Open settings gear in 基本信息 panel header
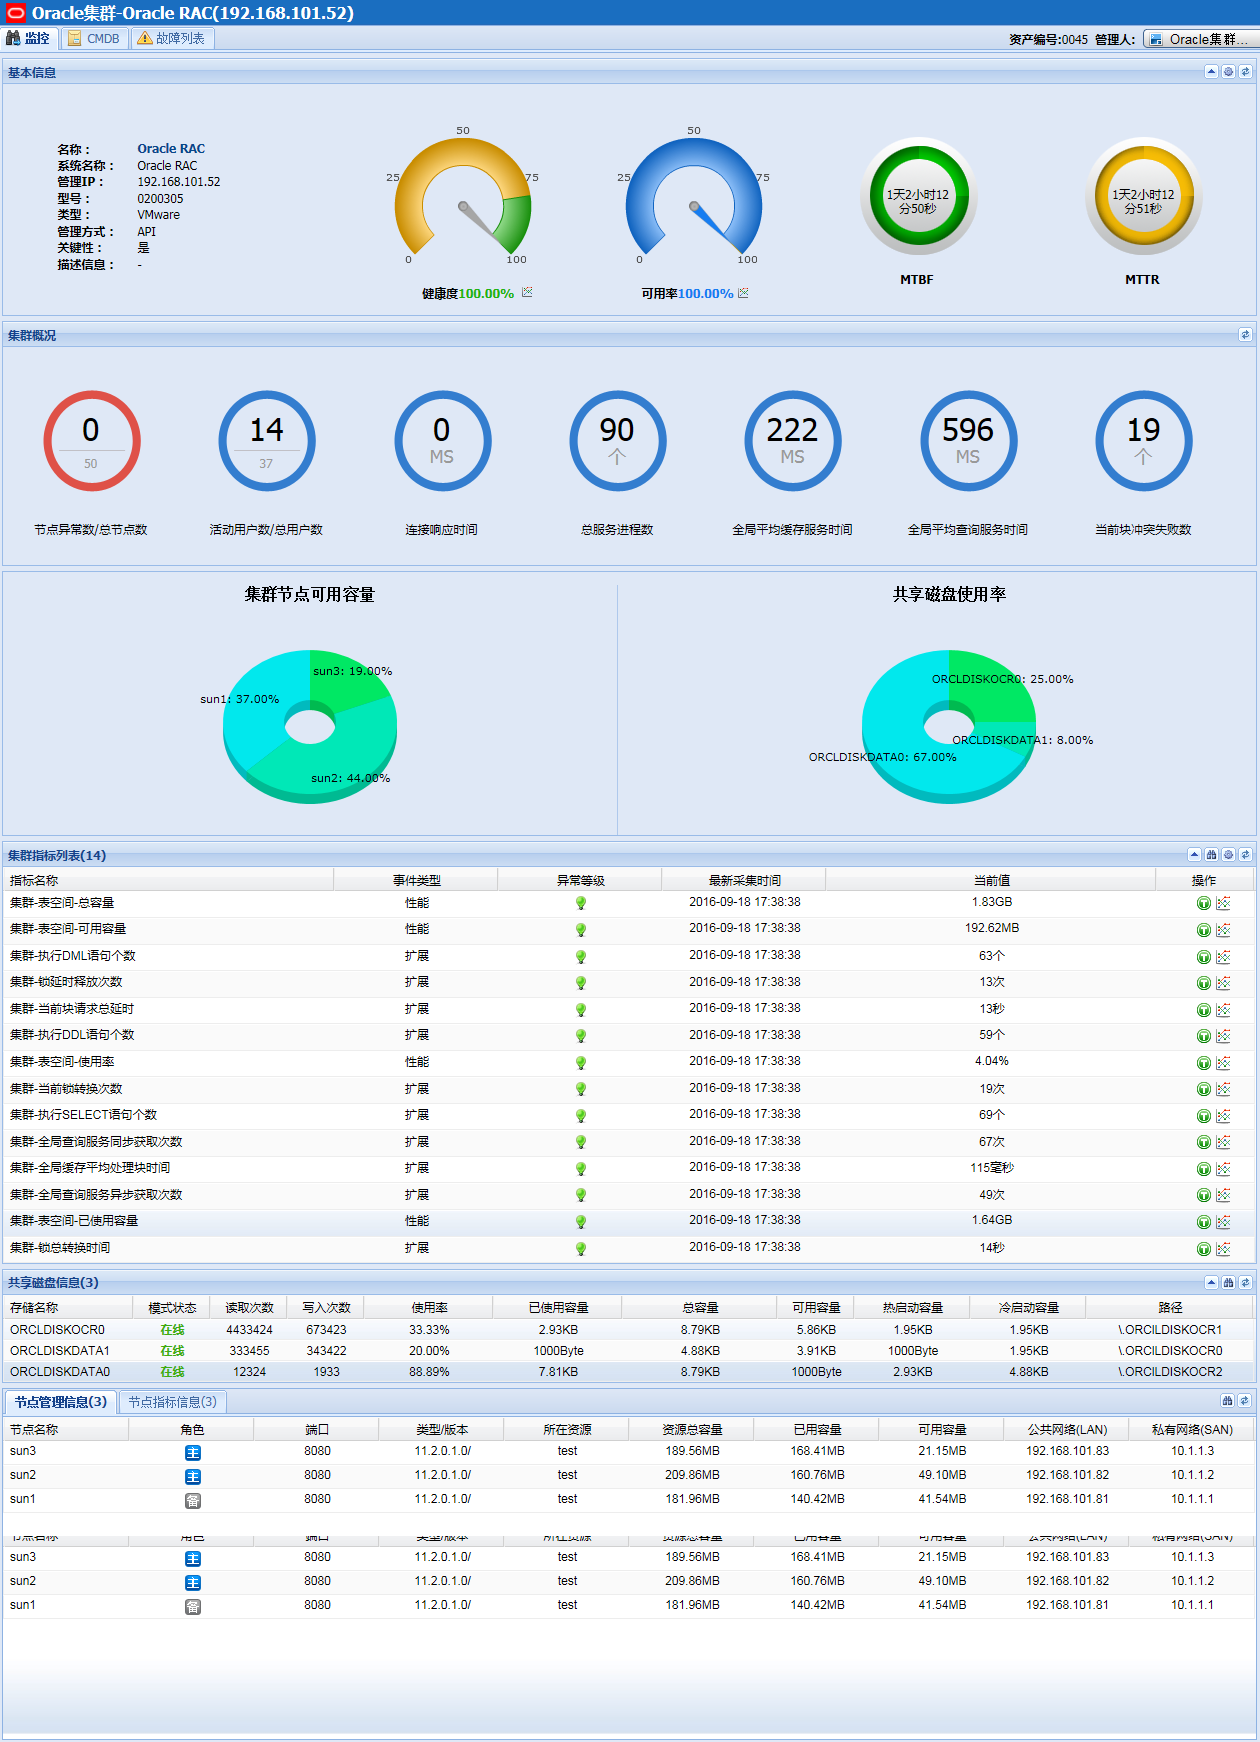This screenshot has width=1260, height=1742. 1228,72
